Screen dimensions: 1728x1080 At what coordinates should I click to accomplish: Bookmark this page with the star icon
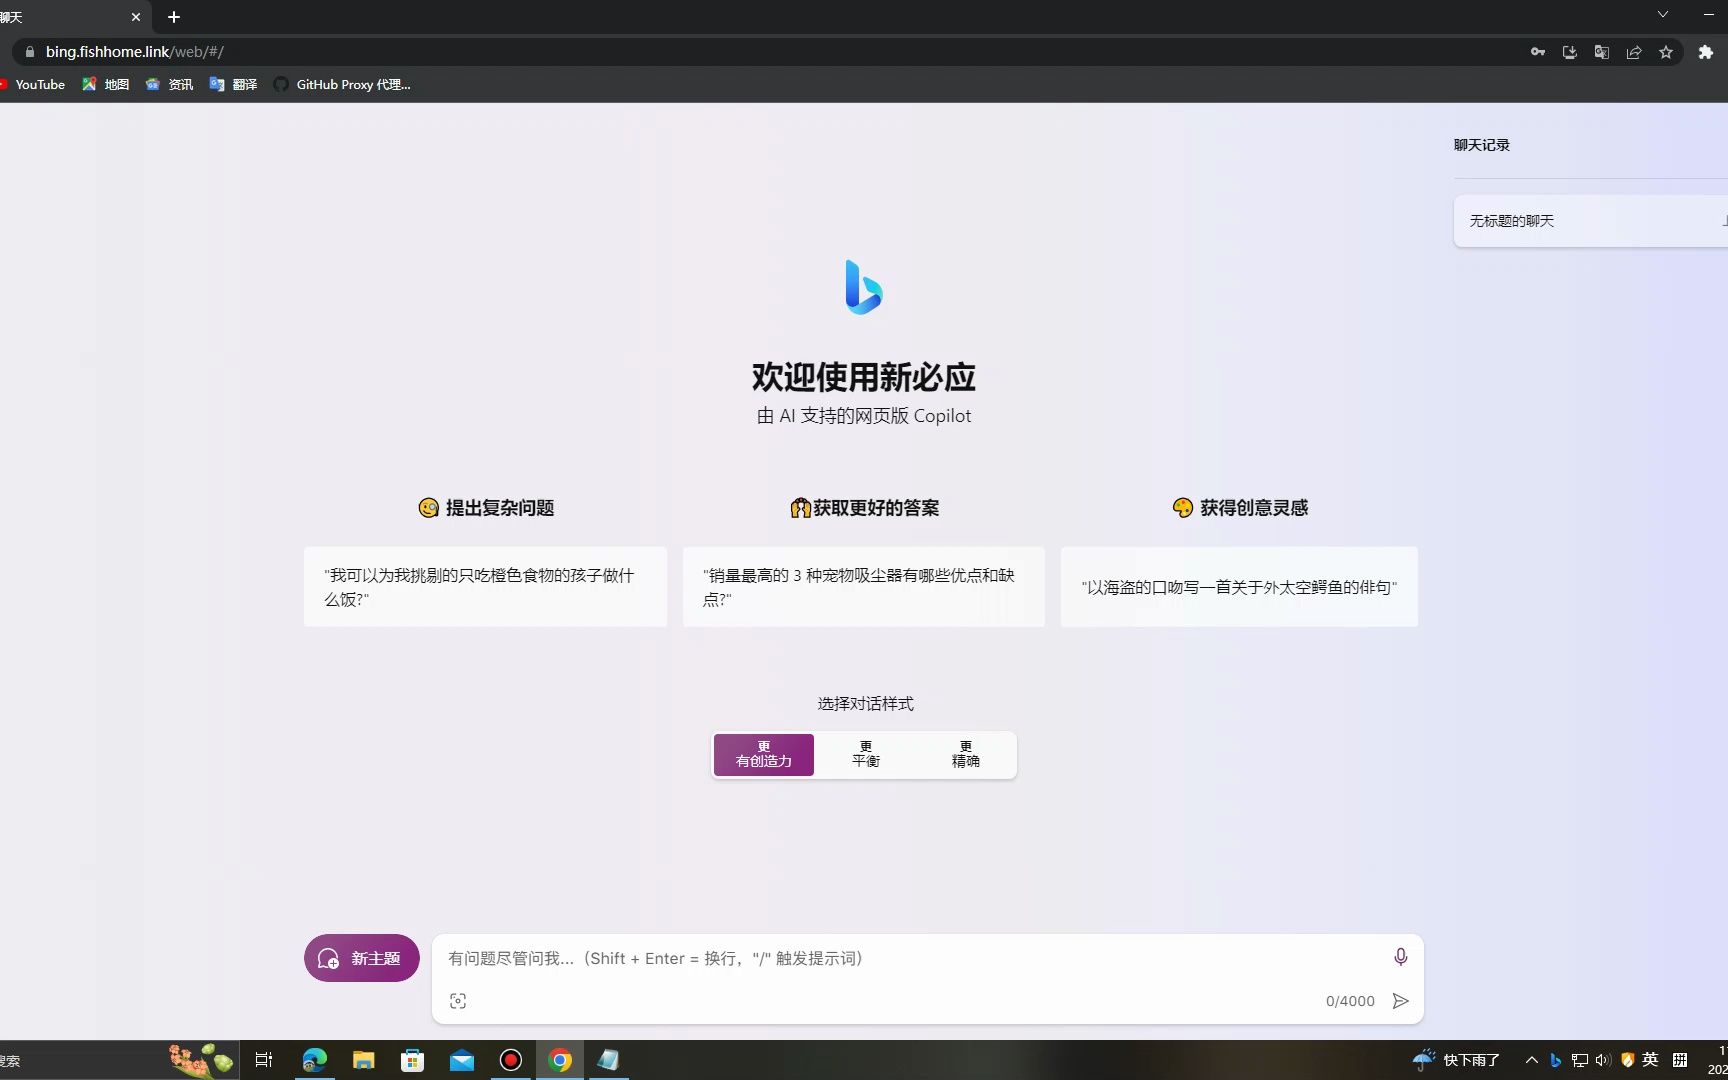click(1666, 52)
